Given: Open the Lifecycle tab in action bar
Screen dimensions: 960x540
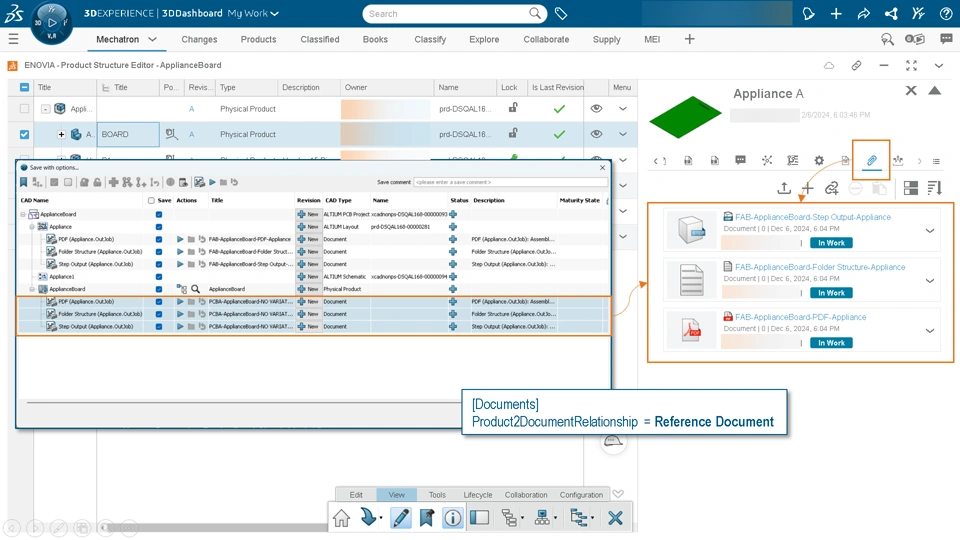Looking at the screenshot, I should click(478, 495).
